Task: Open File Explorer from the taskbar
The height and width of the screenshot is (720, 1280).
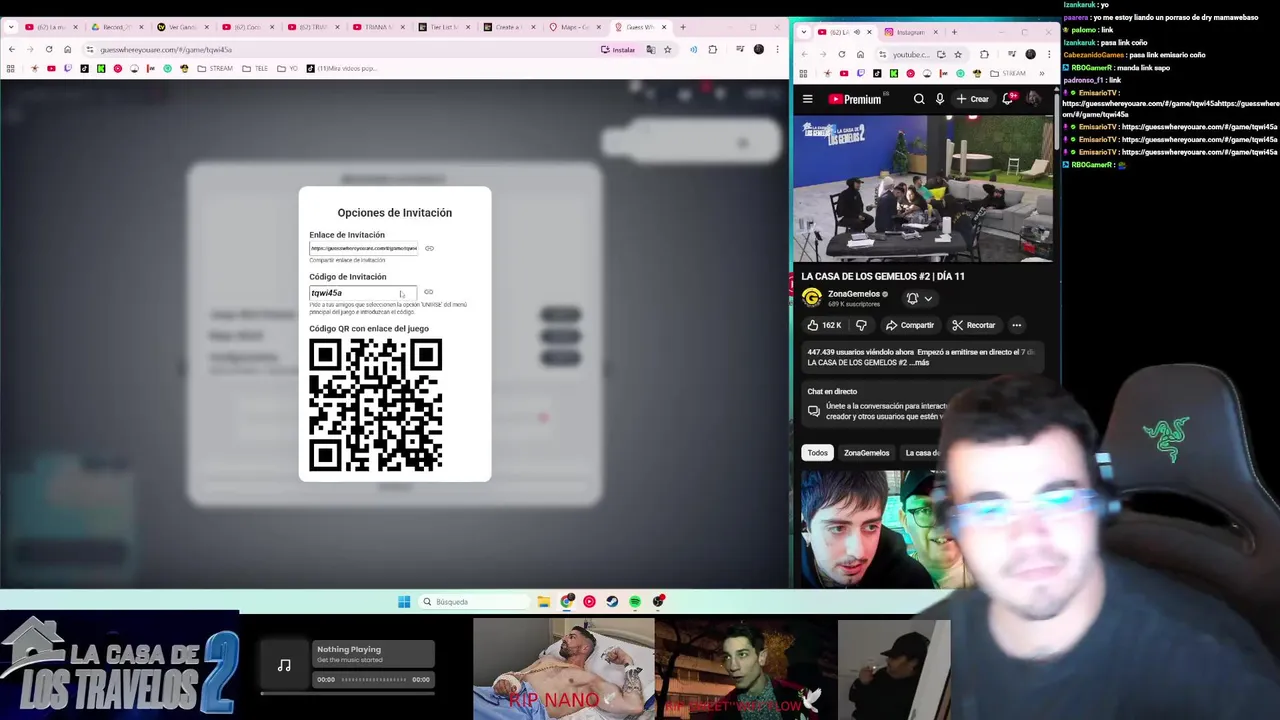Action: click(x=543, y=602)
